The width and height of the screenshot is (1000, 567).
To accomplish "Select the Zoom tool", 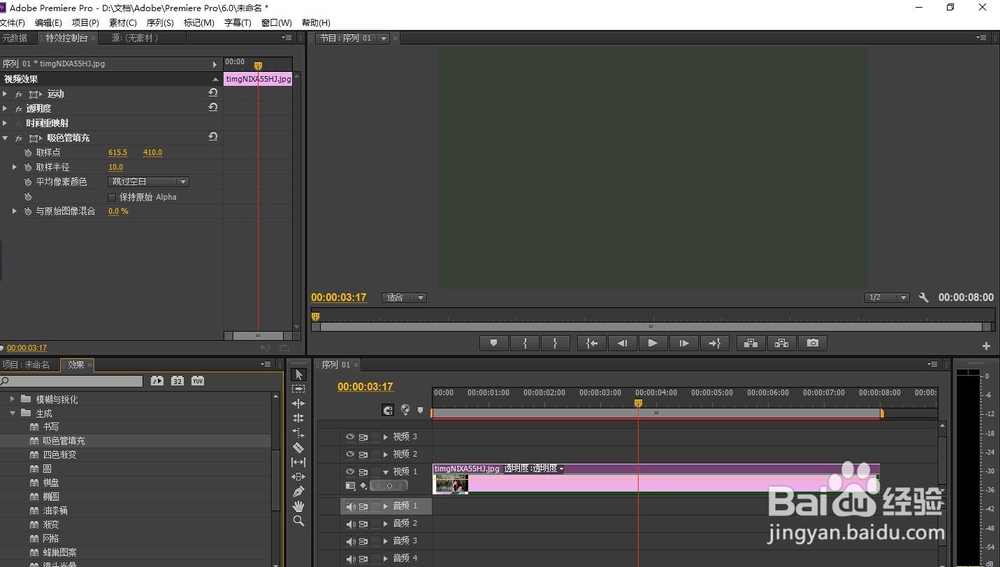I will click(298, 520).
